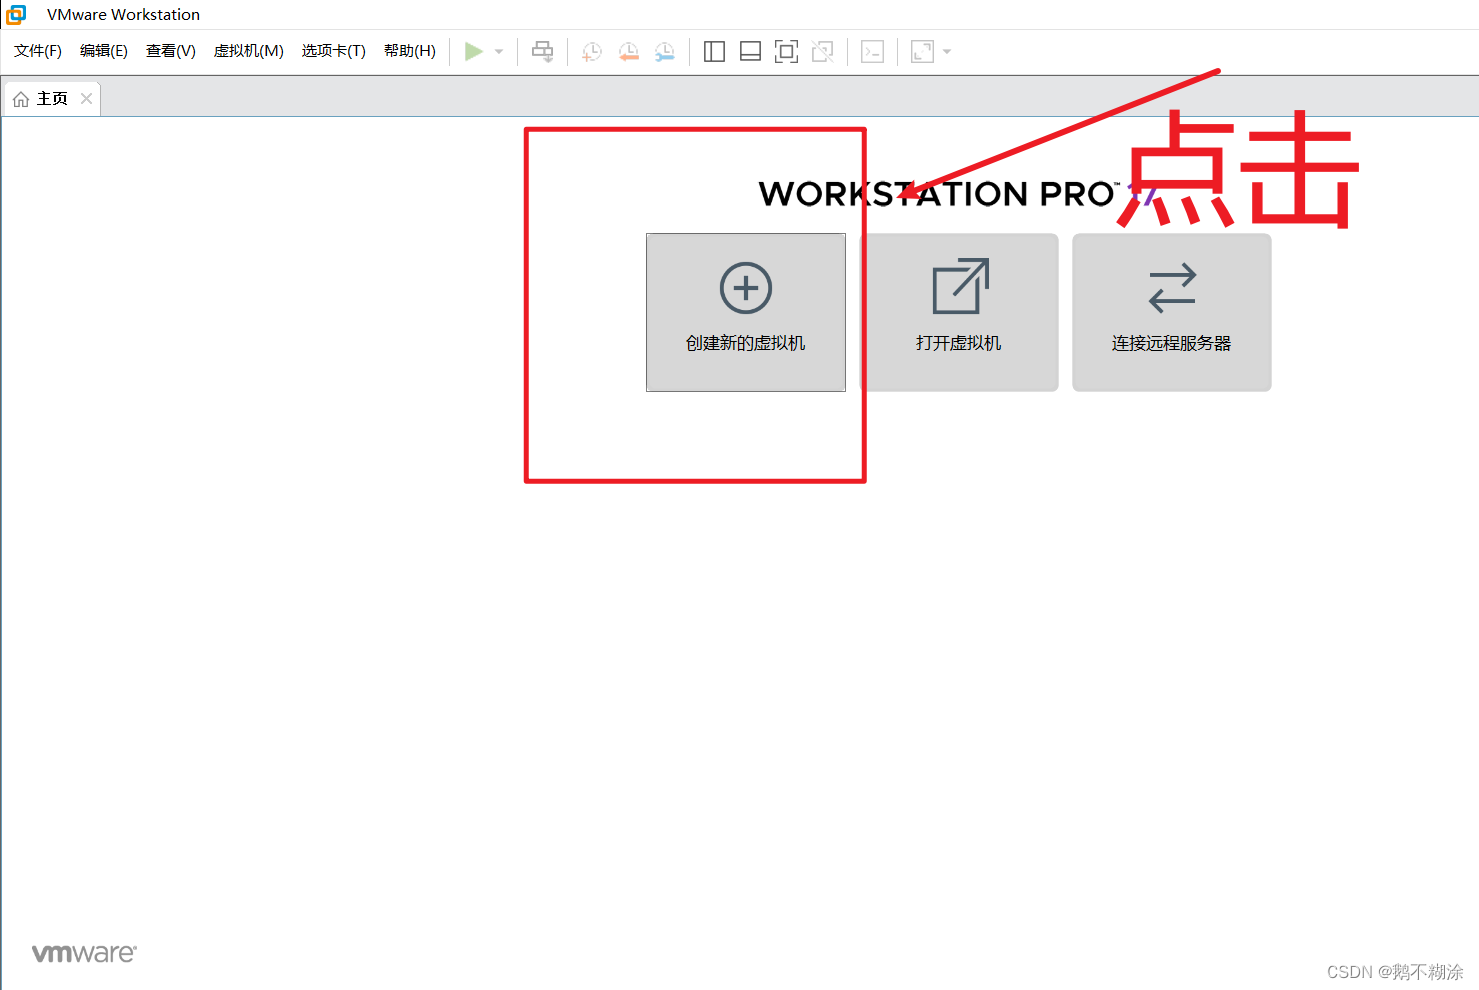Open the 帮助(H) menu
1479x990 pixels.
click(x=410, y=51)
